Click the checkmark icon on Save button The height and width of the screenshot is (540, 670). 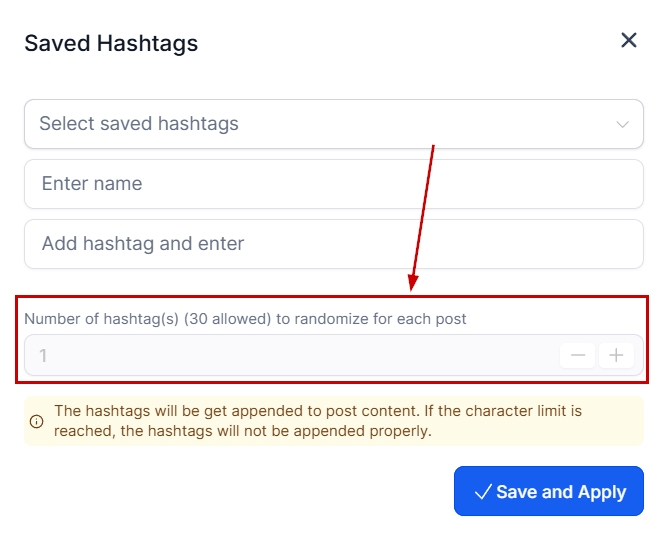483,492
